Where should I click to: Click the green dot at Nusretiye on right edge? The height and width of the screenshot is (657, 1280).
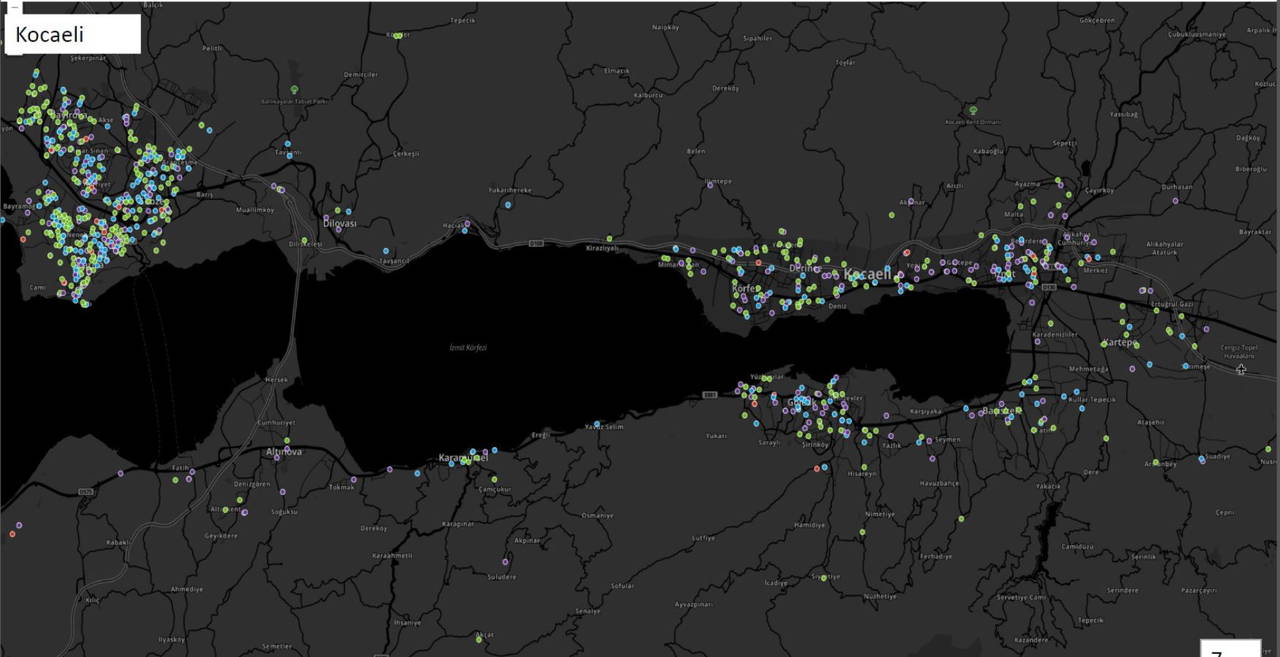tap(1269, 451)
